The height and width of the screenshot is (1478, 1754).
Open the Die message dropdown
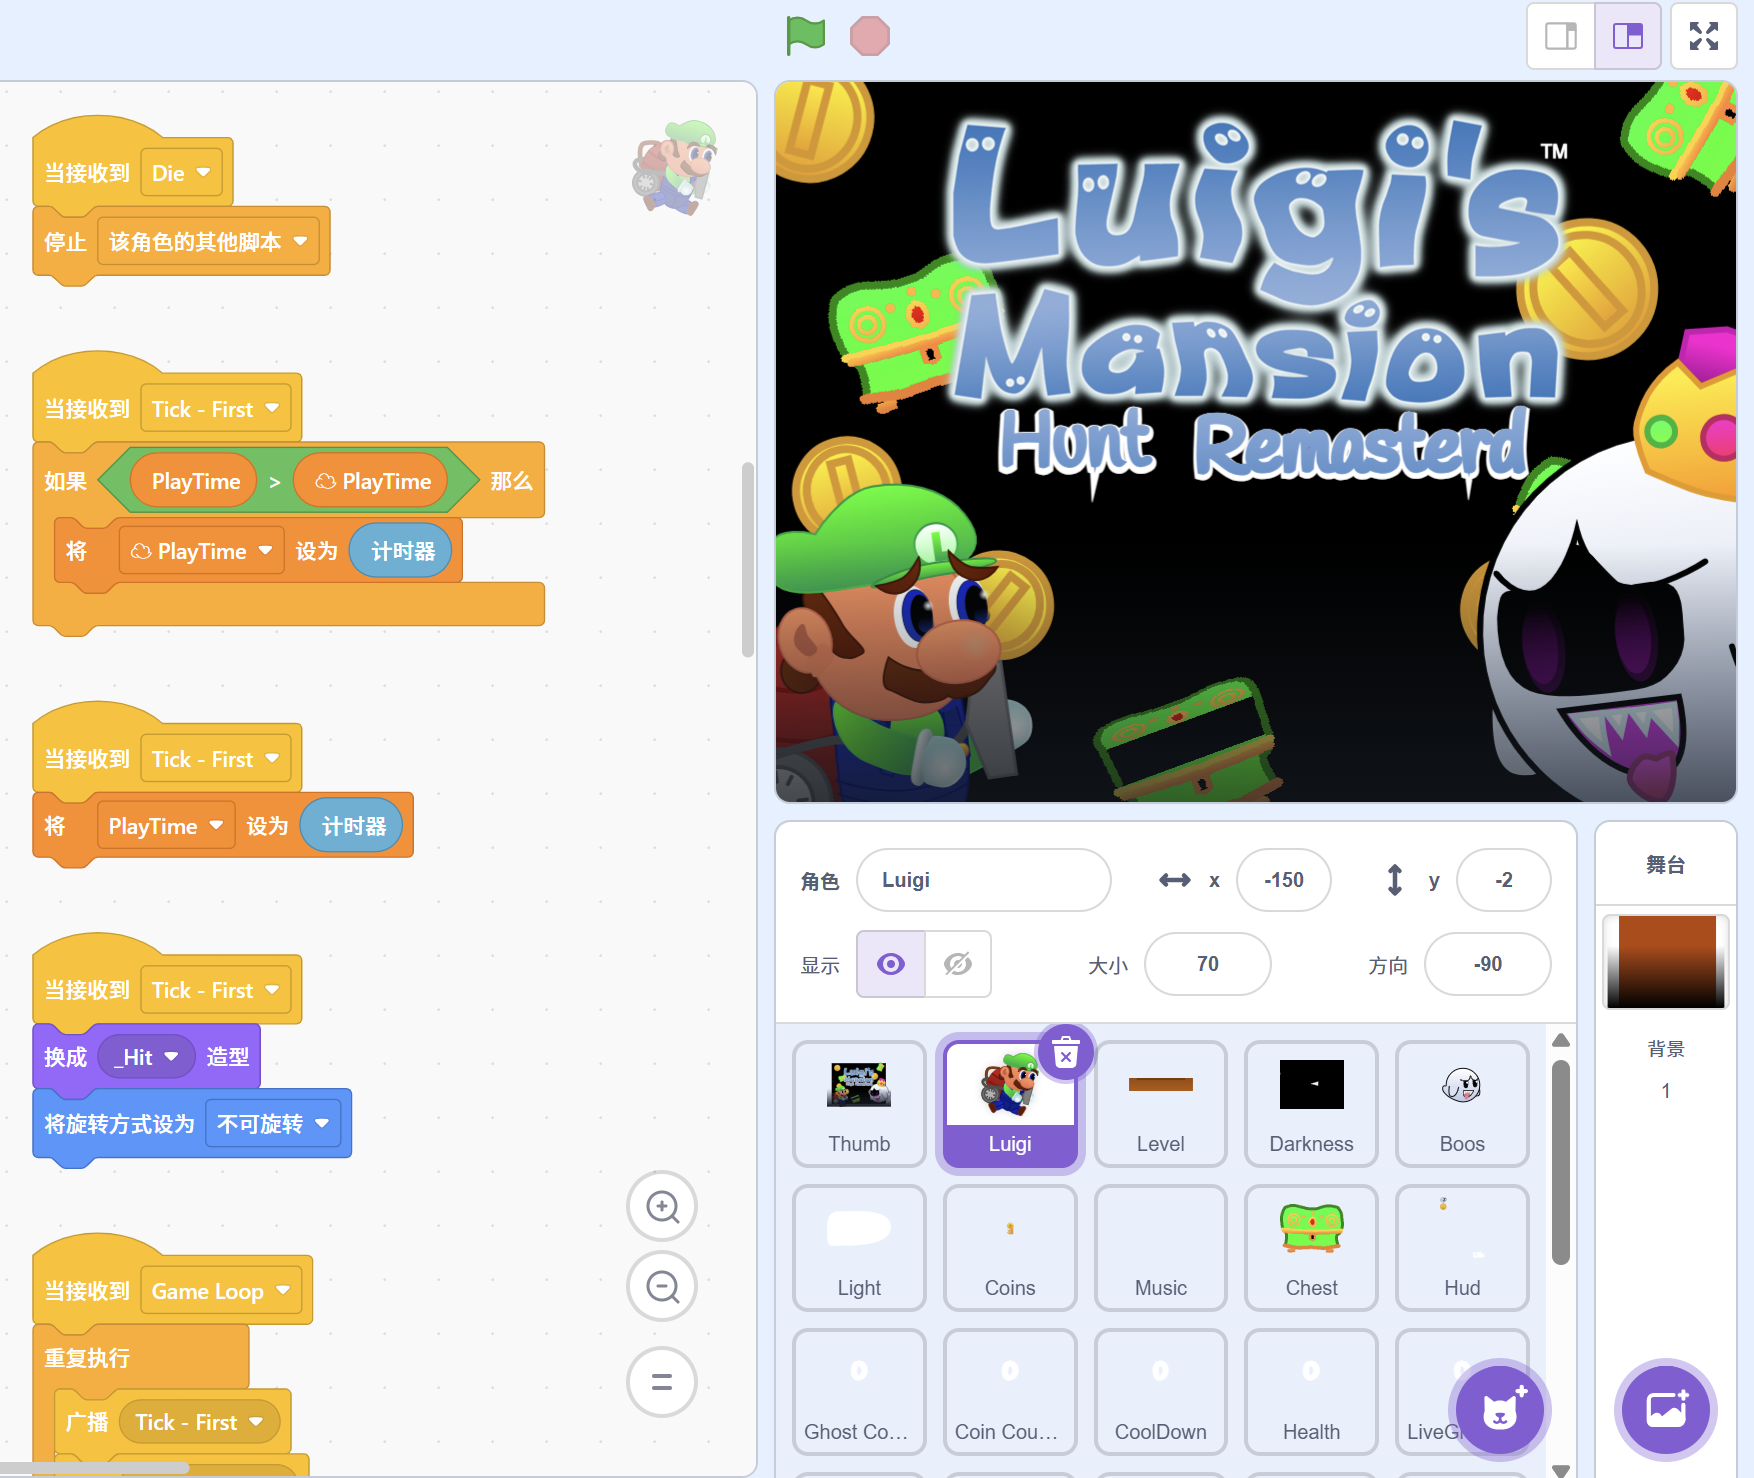(x=181, y=173)
